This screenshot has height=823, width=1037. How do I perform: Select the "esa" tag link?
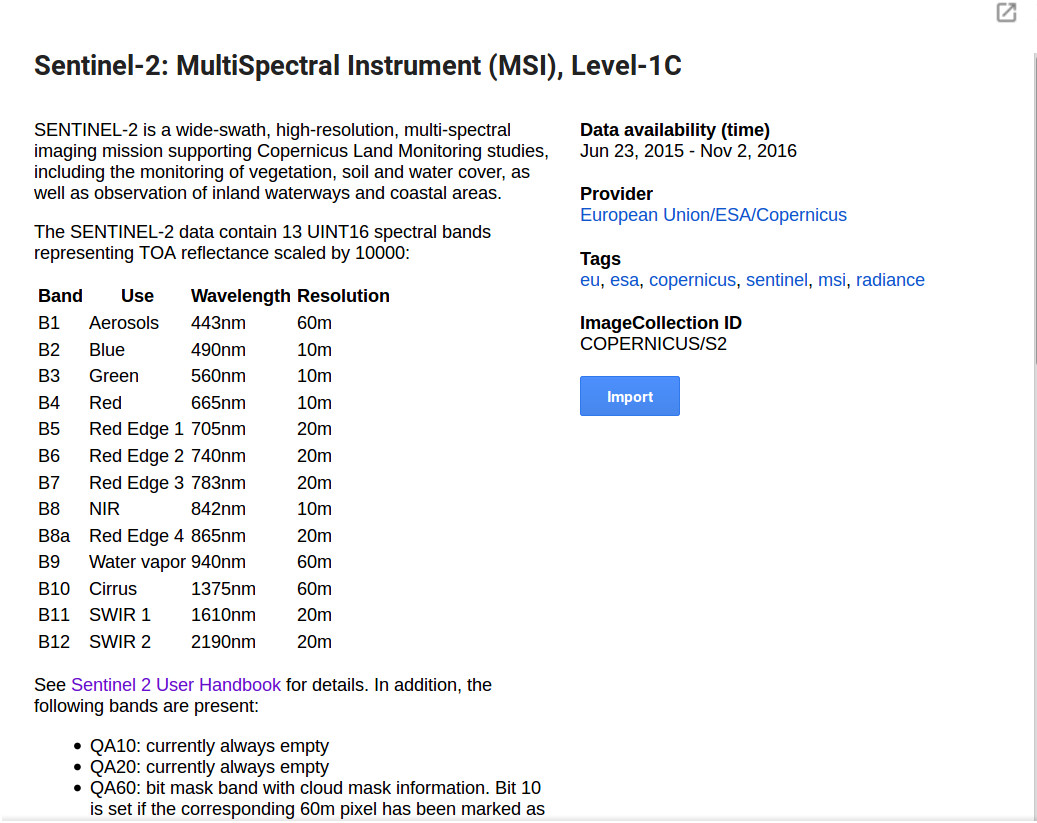[x=624, y=280]
